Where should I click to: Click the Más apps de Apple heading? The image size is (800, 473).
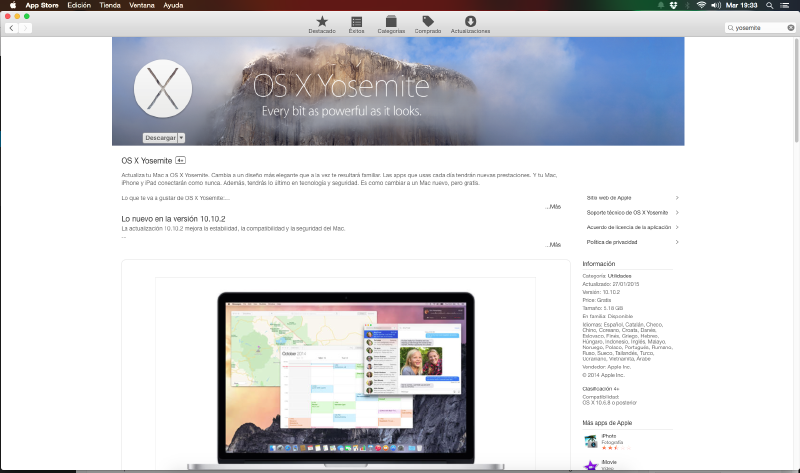[607, 423]
